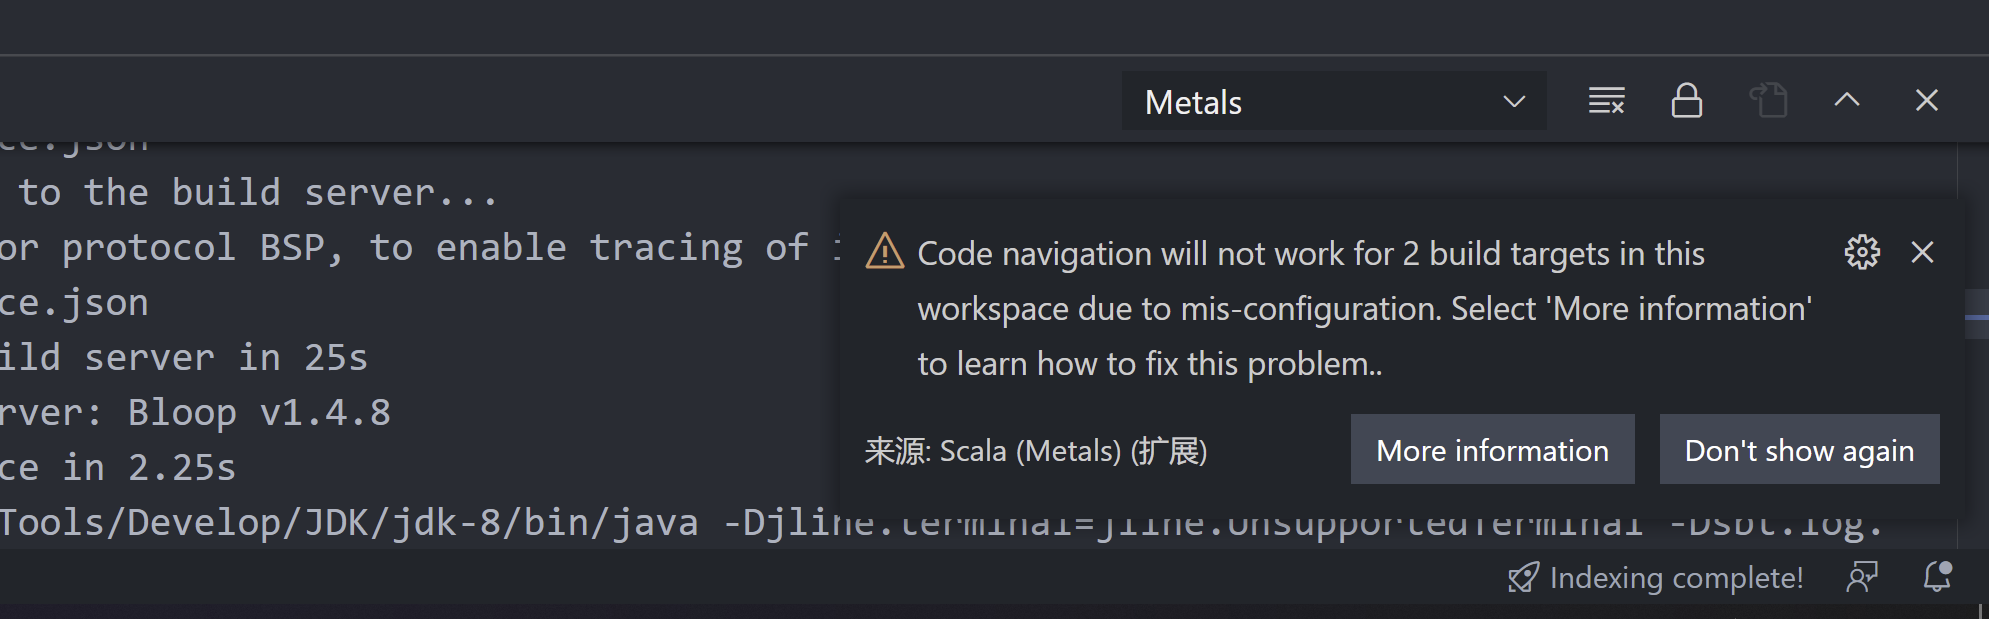Click the More information button
This screenshot has width=1989, height=619.
(1492, 450)
